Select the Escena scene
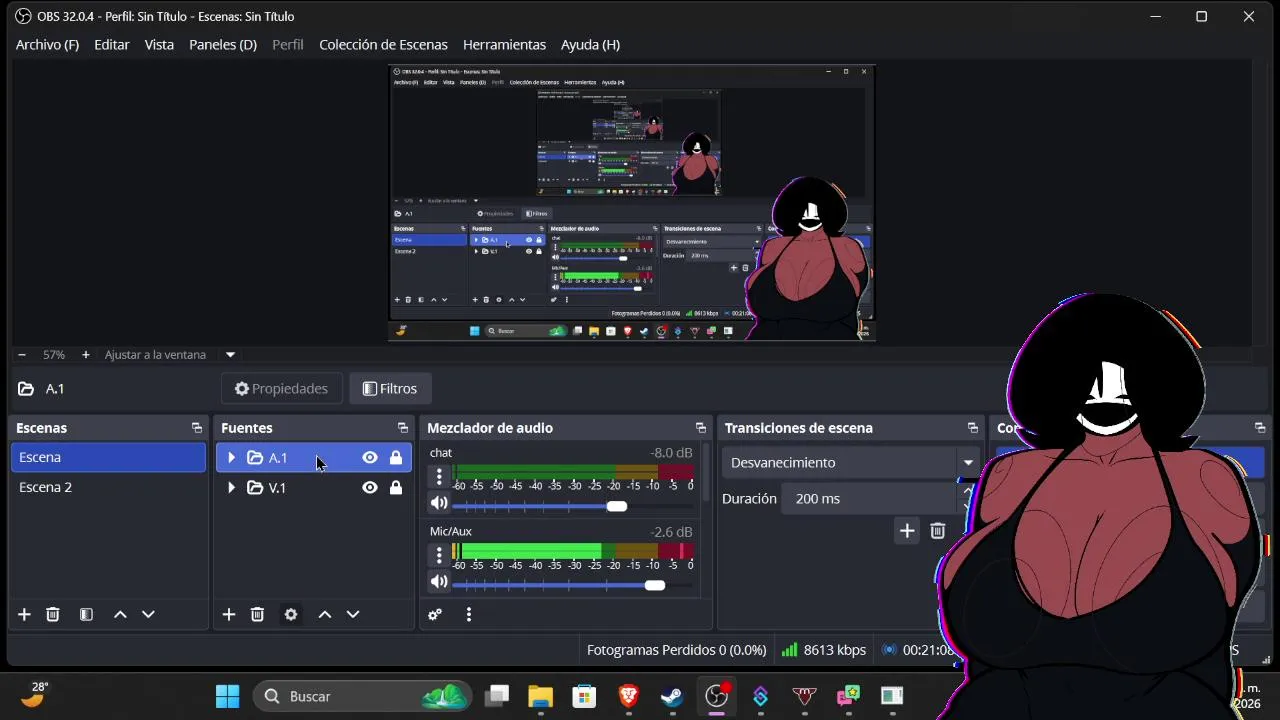This screenshot has width=1280, height=720. point(108,457)
